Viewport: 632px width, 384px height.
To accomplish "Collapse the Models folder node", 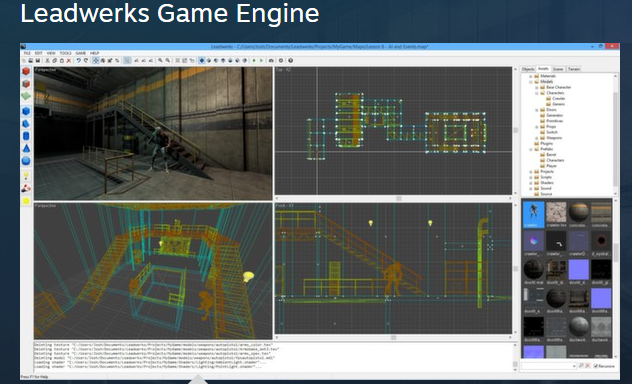I will click(531, 81).
